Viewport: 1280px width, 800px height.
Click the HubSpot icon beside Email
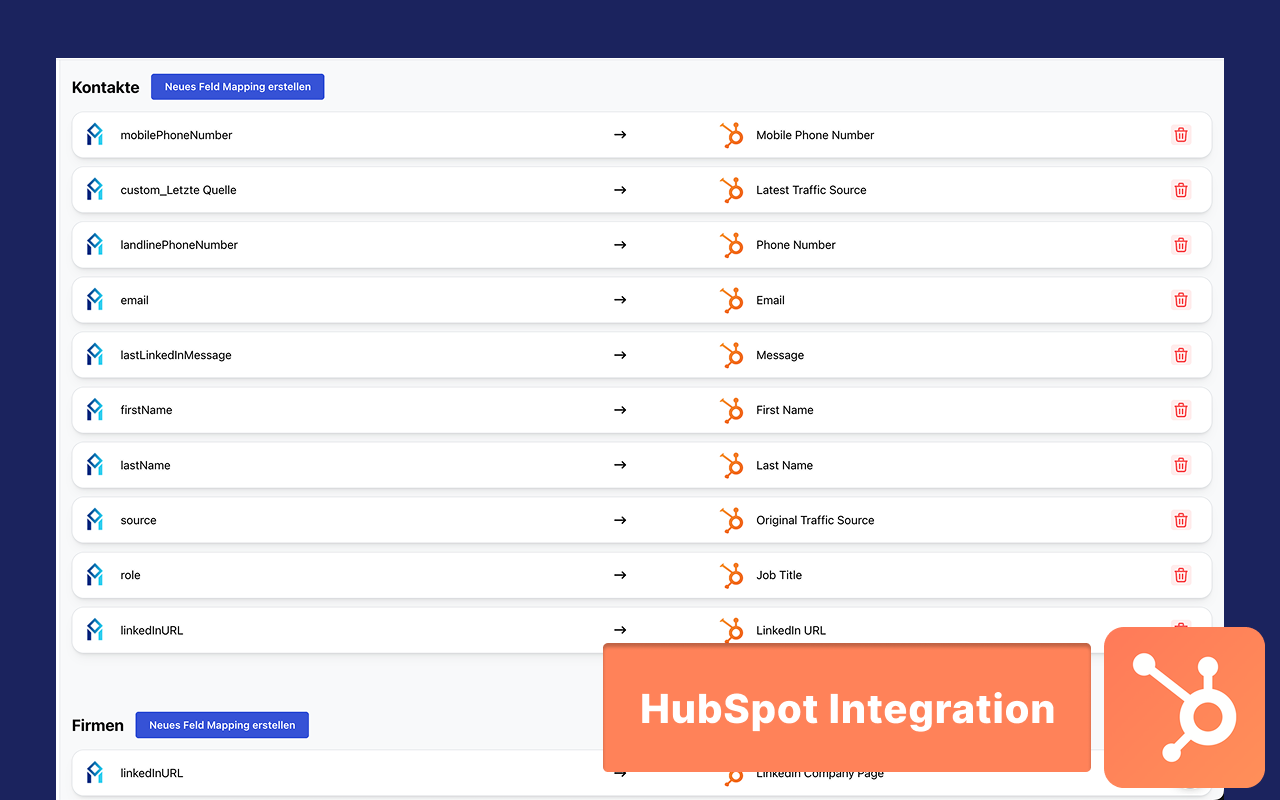732,300
